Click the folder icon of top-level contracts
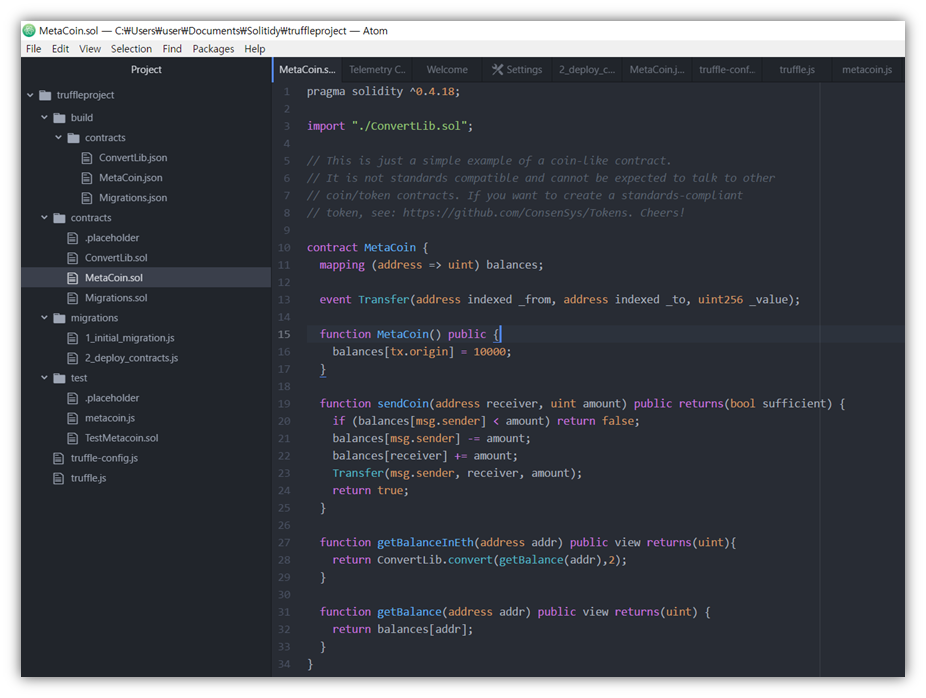This screenshot has height=698, width=926. (59, 218)
